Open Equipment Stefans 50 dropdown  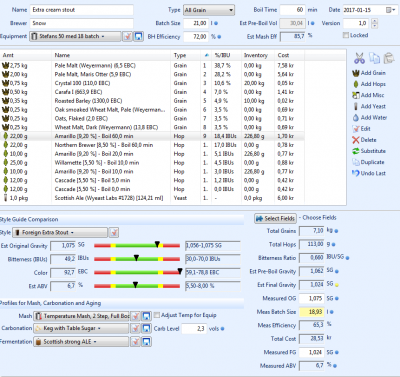pos(75,36)
